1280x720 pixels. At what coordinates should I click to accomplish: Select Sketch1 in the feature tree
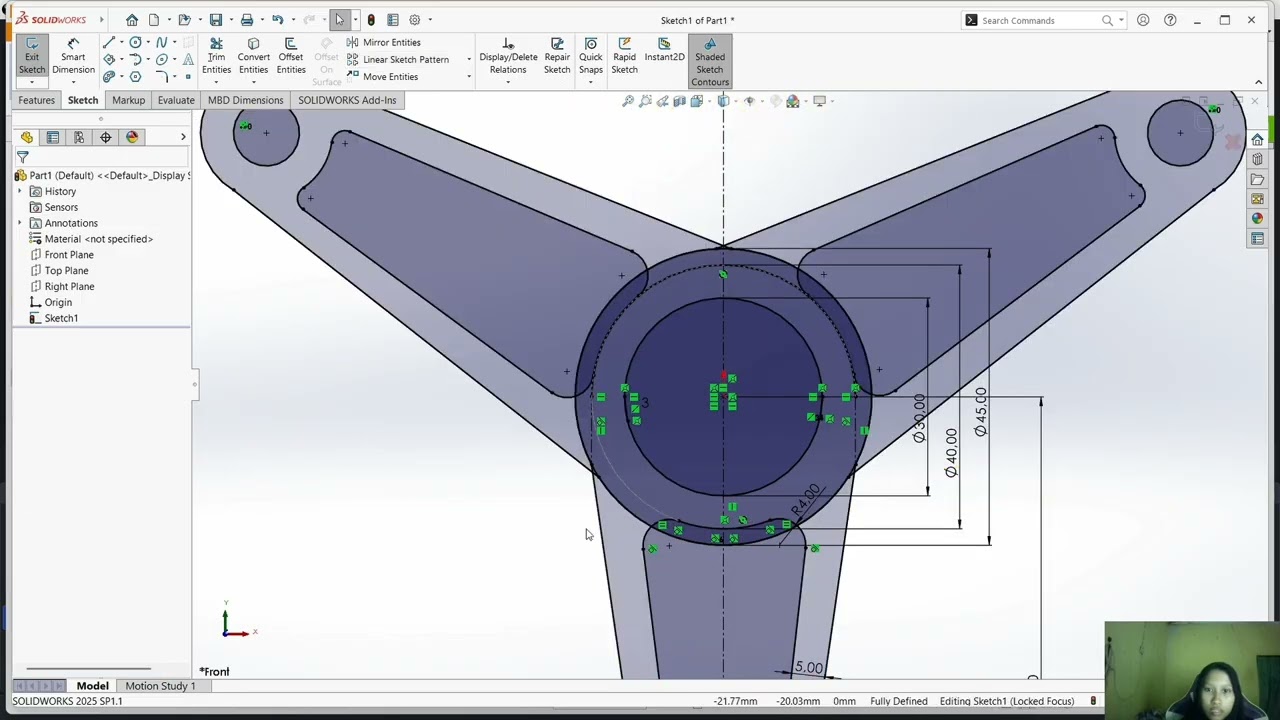point(61,318)
